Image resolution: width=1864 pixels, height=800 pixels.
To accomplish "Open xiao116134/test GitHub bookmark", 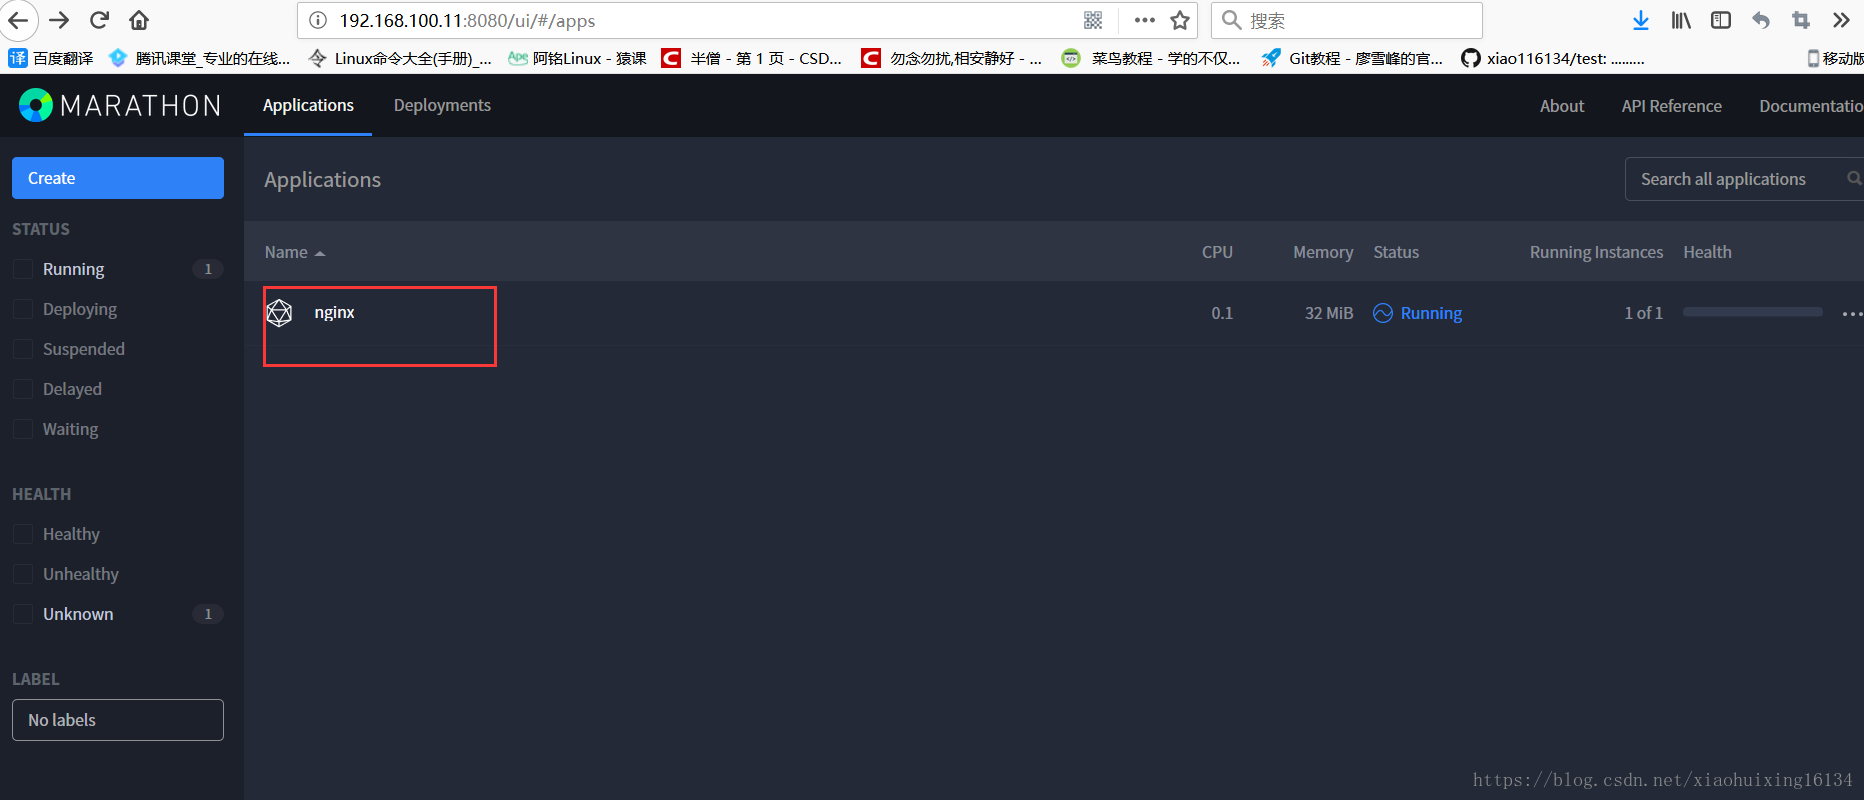I will click(1553, 58).
